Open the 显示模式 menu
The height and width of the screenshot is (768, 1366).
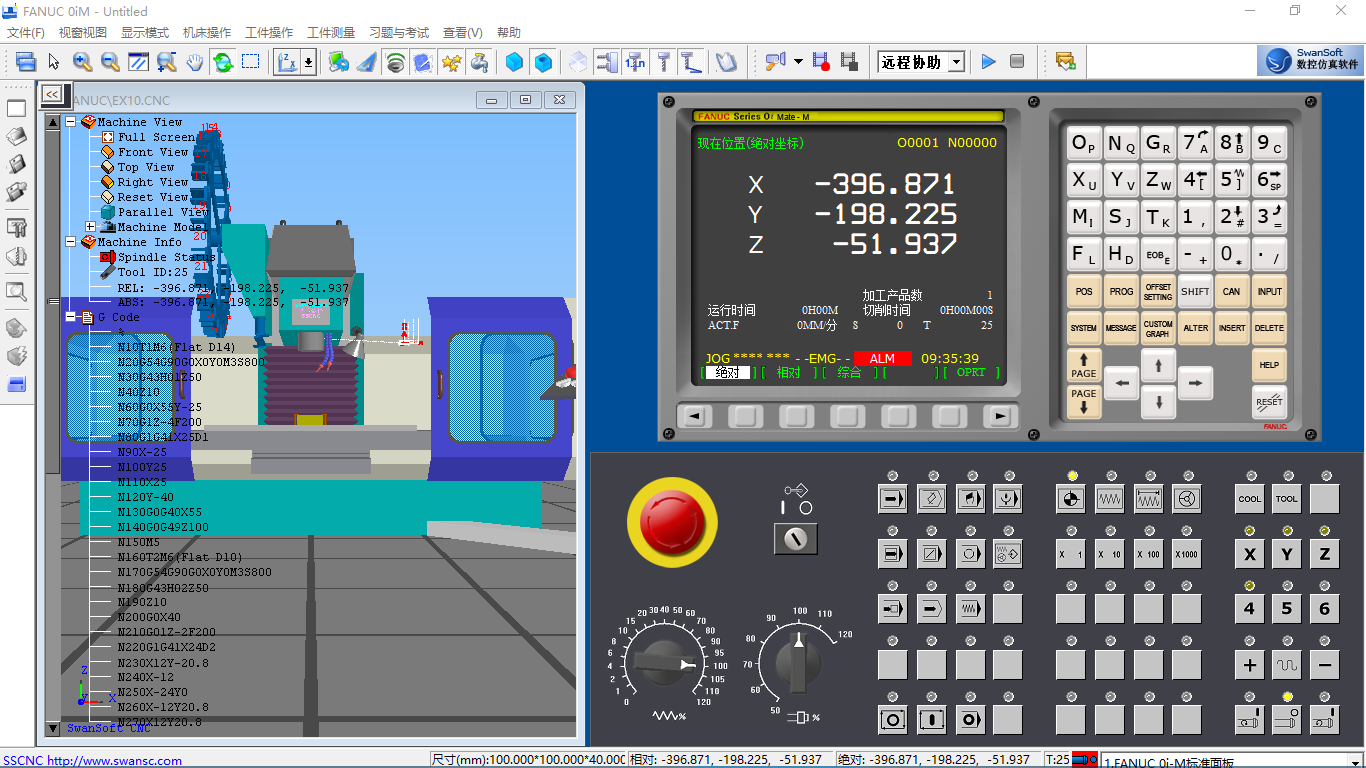point(145,33)
